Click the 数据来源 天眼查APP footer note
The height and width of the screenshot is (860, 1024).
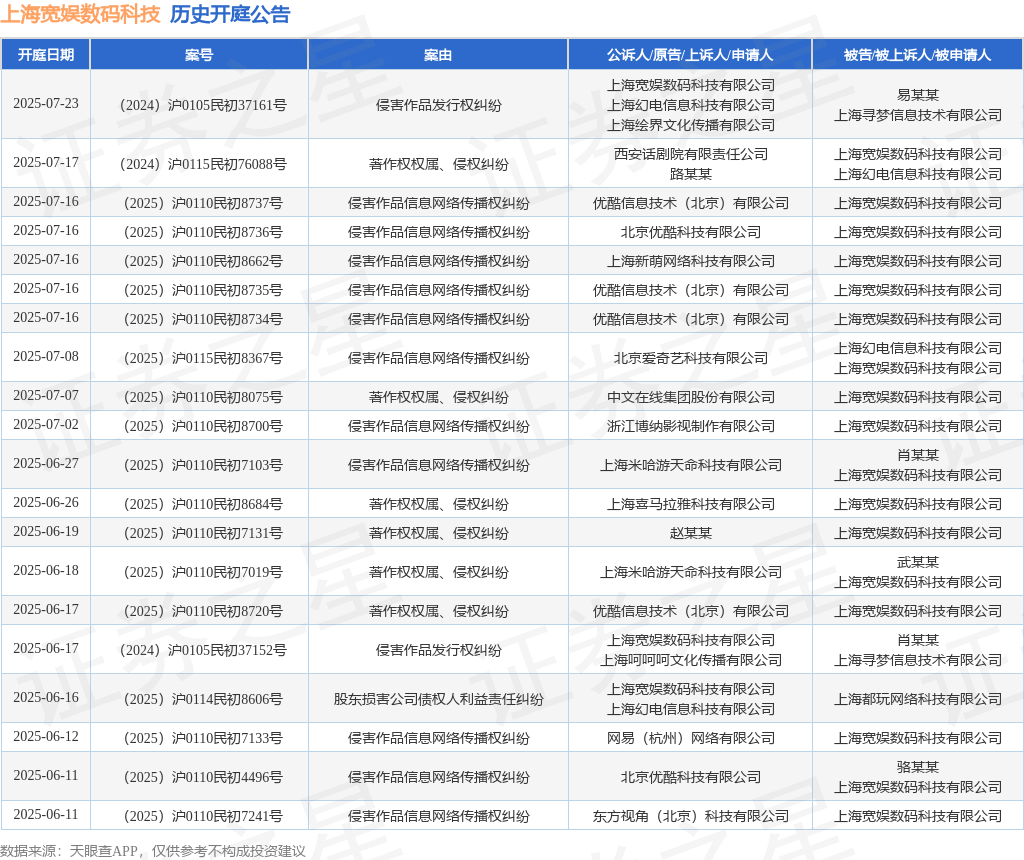coord(153,851)
